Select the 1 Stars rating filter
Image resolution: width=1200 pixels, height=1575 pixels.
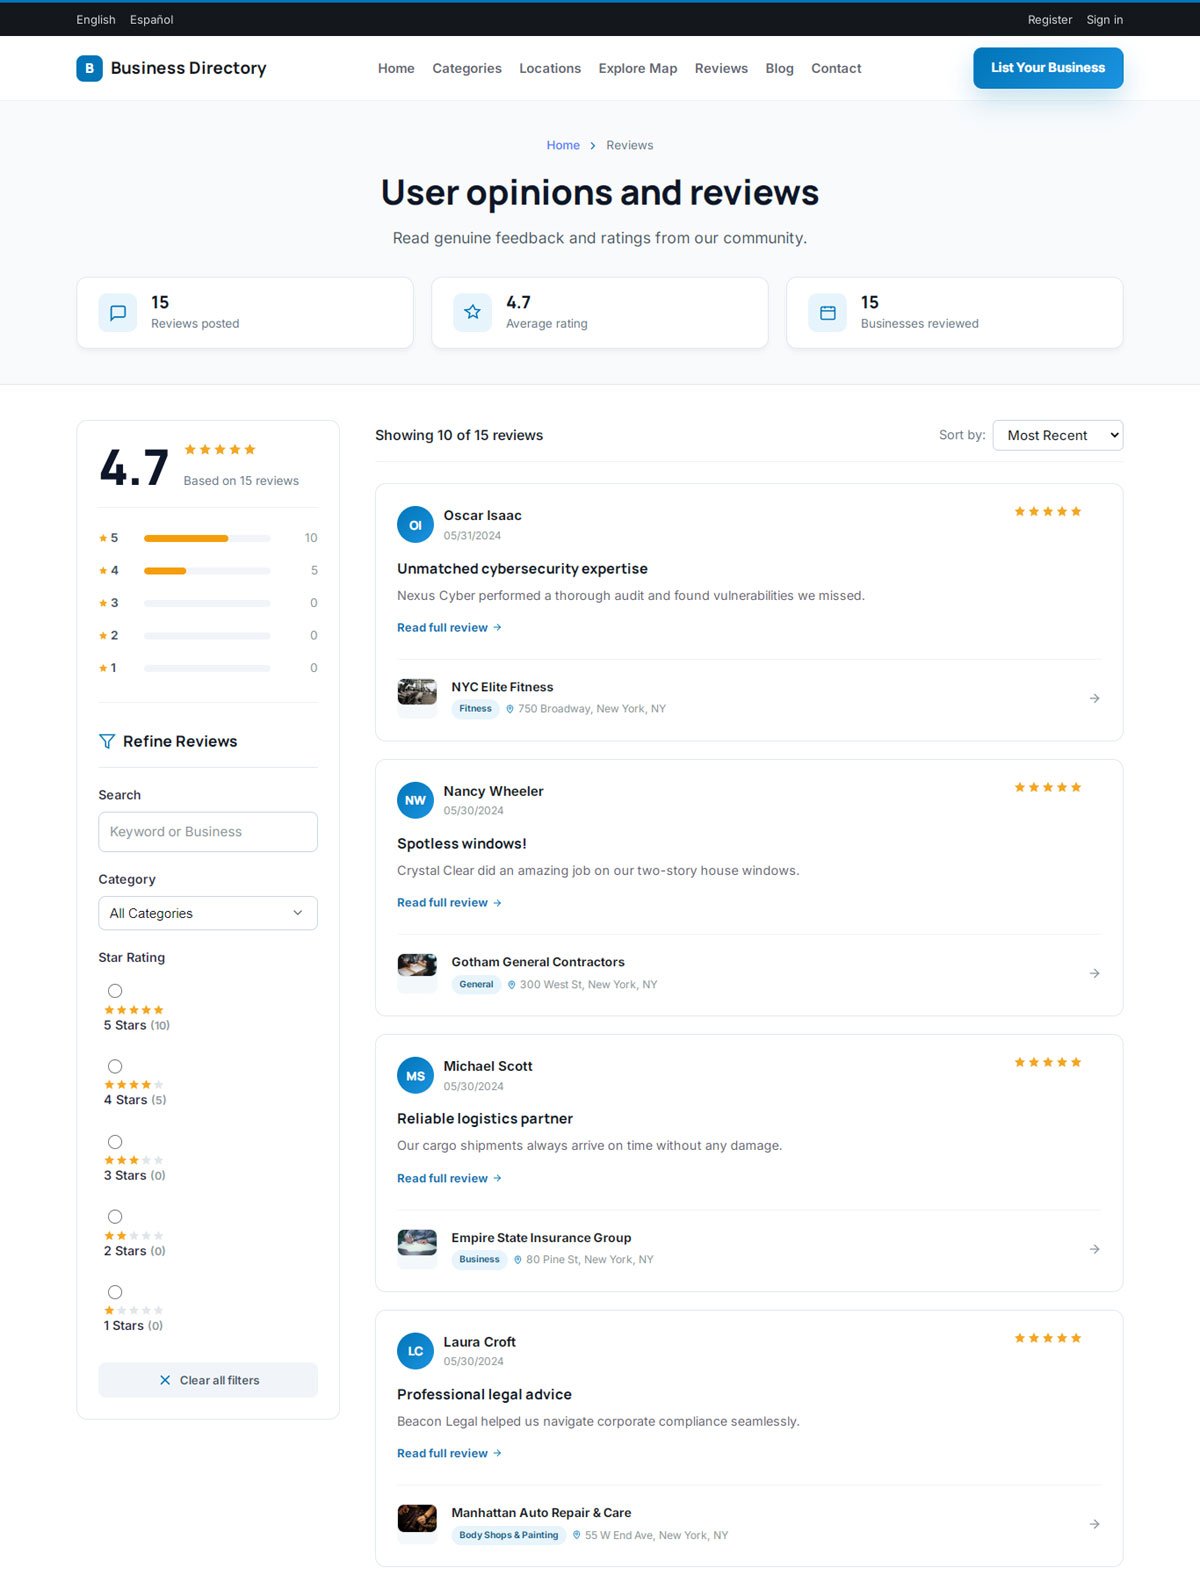115,1292
